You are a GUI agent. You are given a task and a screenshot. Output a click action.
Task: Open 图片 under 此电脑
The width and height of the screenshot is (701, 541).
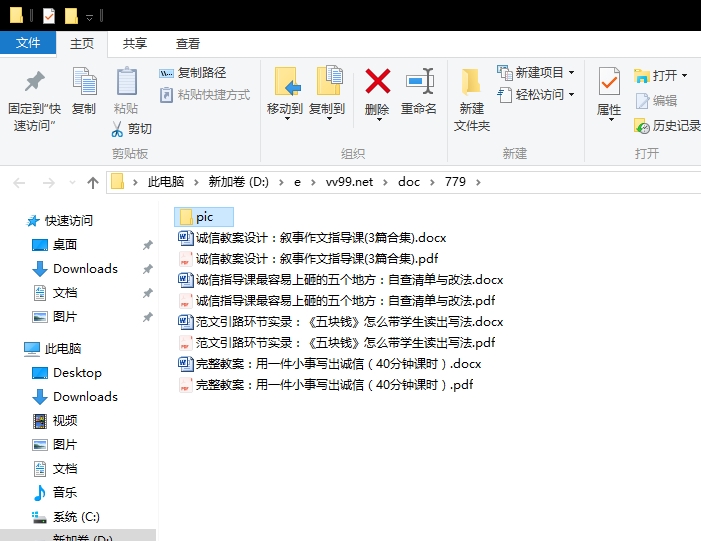coord(55,445)
